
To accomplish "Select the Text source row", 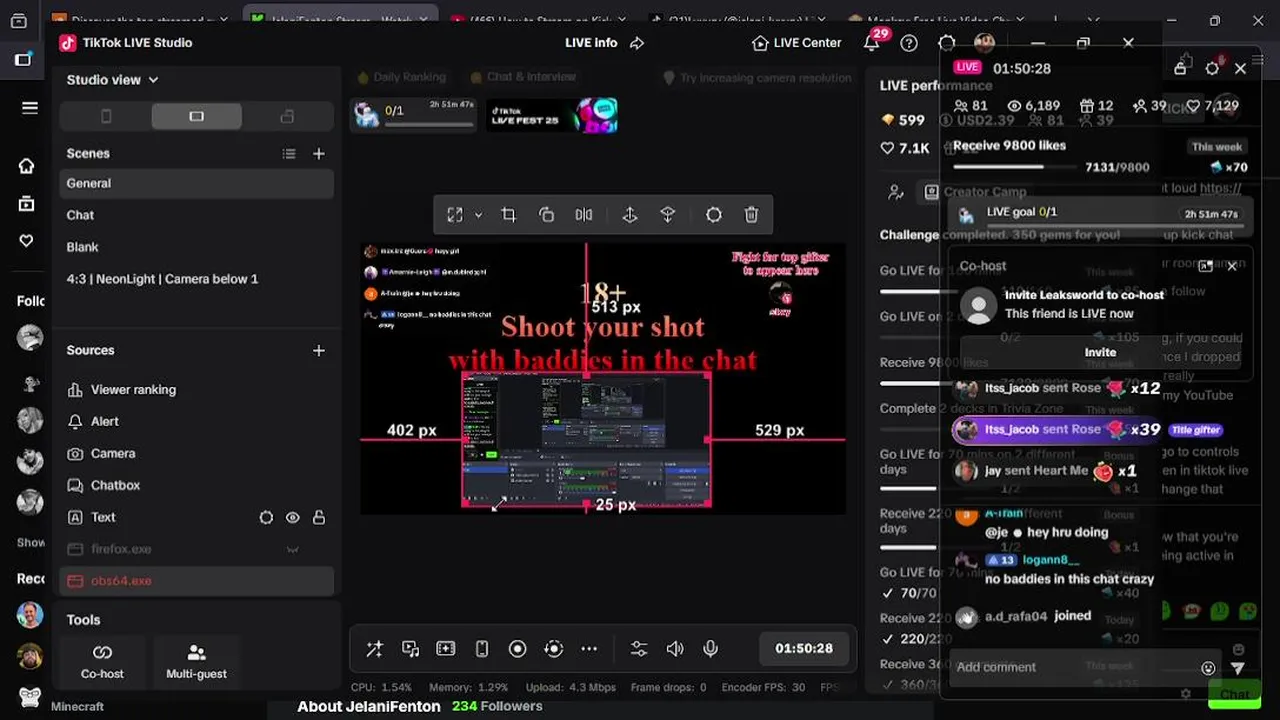I will (196, 518).
